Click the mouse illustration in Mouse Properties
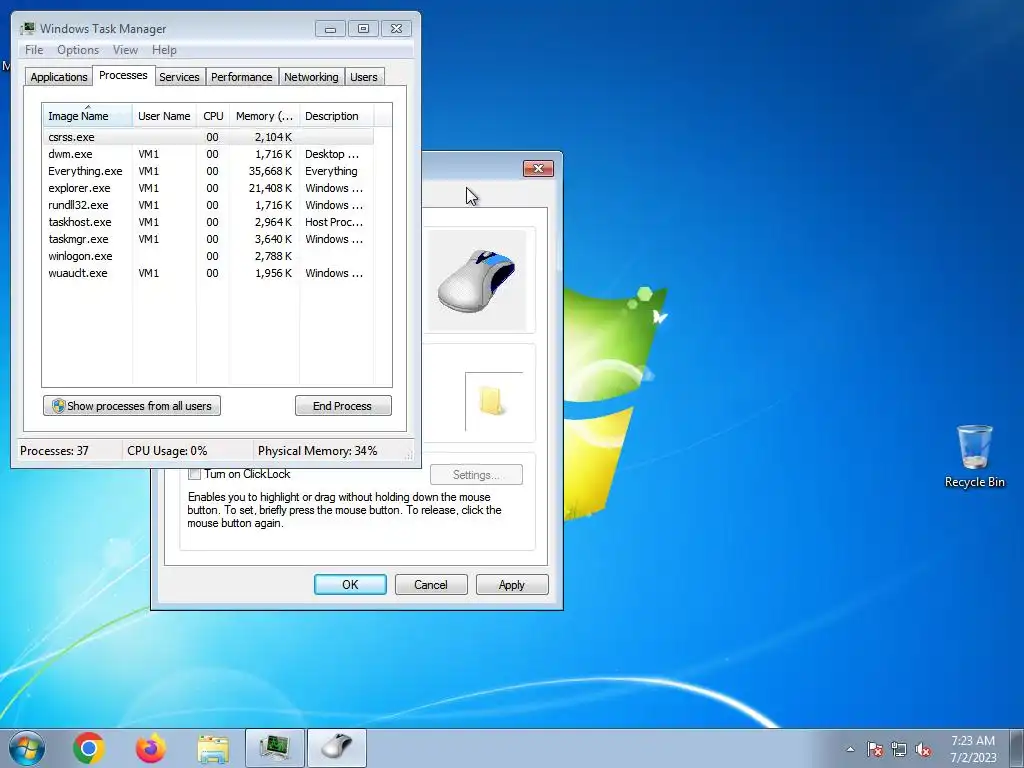Viewport: 1024px width, 768px height. 477,280
